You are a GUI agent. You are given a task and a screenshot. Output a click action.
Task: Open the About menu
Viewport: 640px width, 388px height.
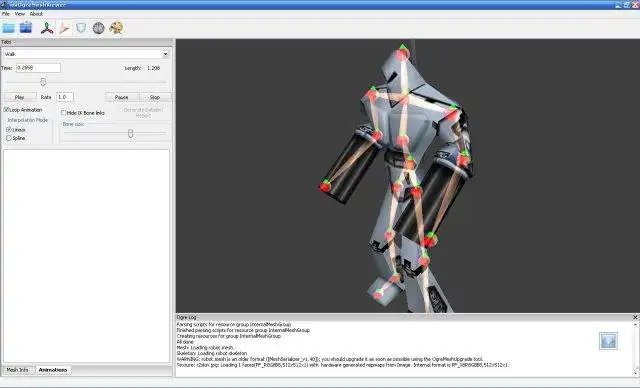click(36, 14)
